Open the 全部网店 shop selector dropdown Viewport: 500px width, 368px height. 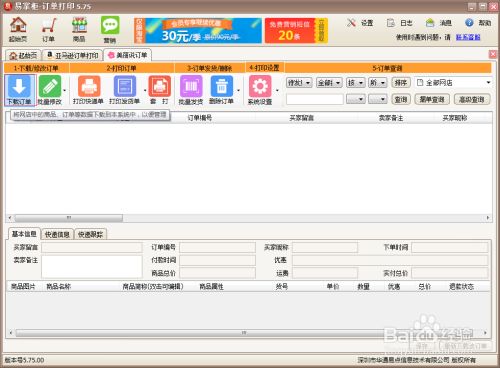(454, 82)
